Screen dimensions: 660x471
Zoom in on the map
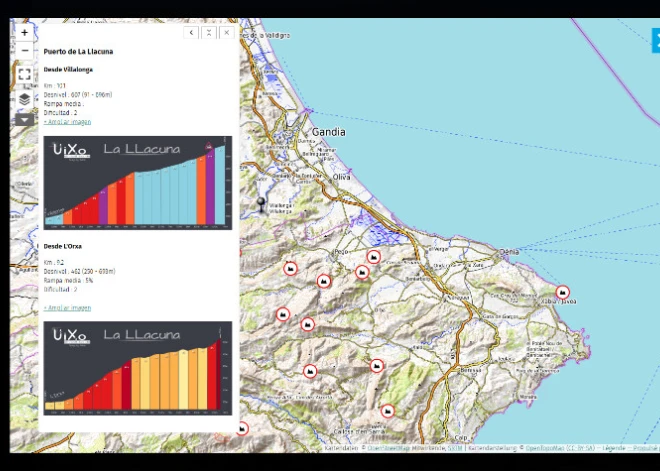click(25, 32)
